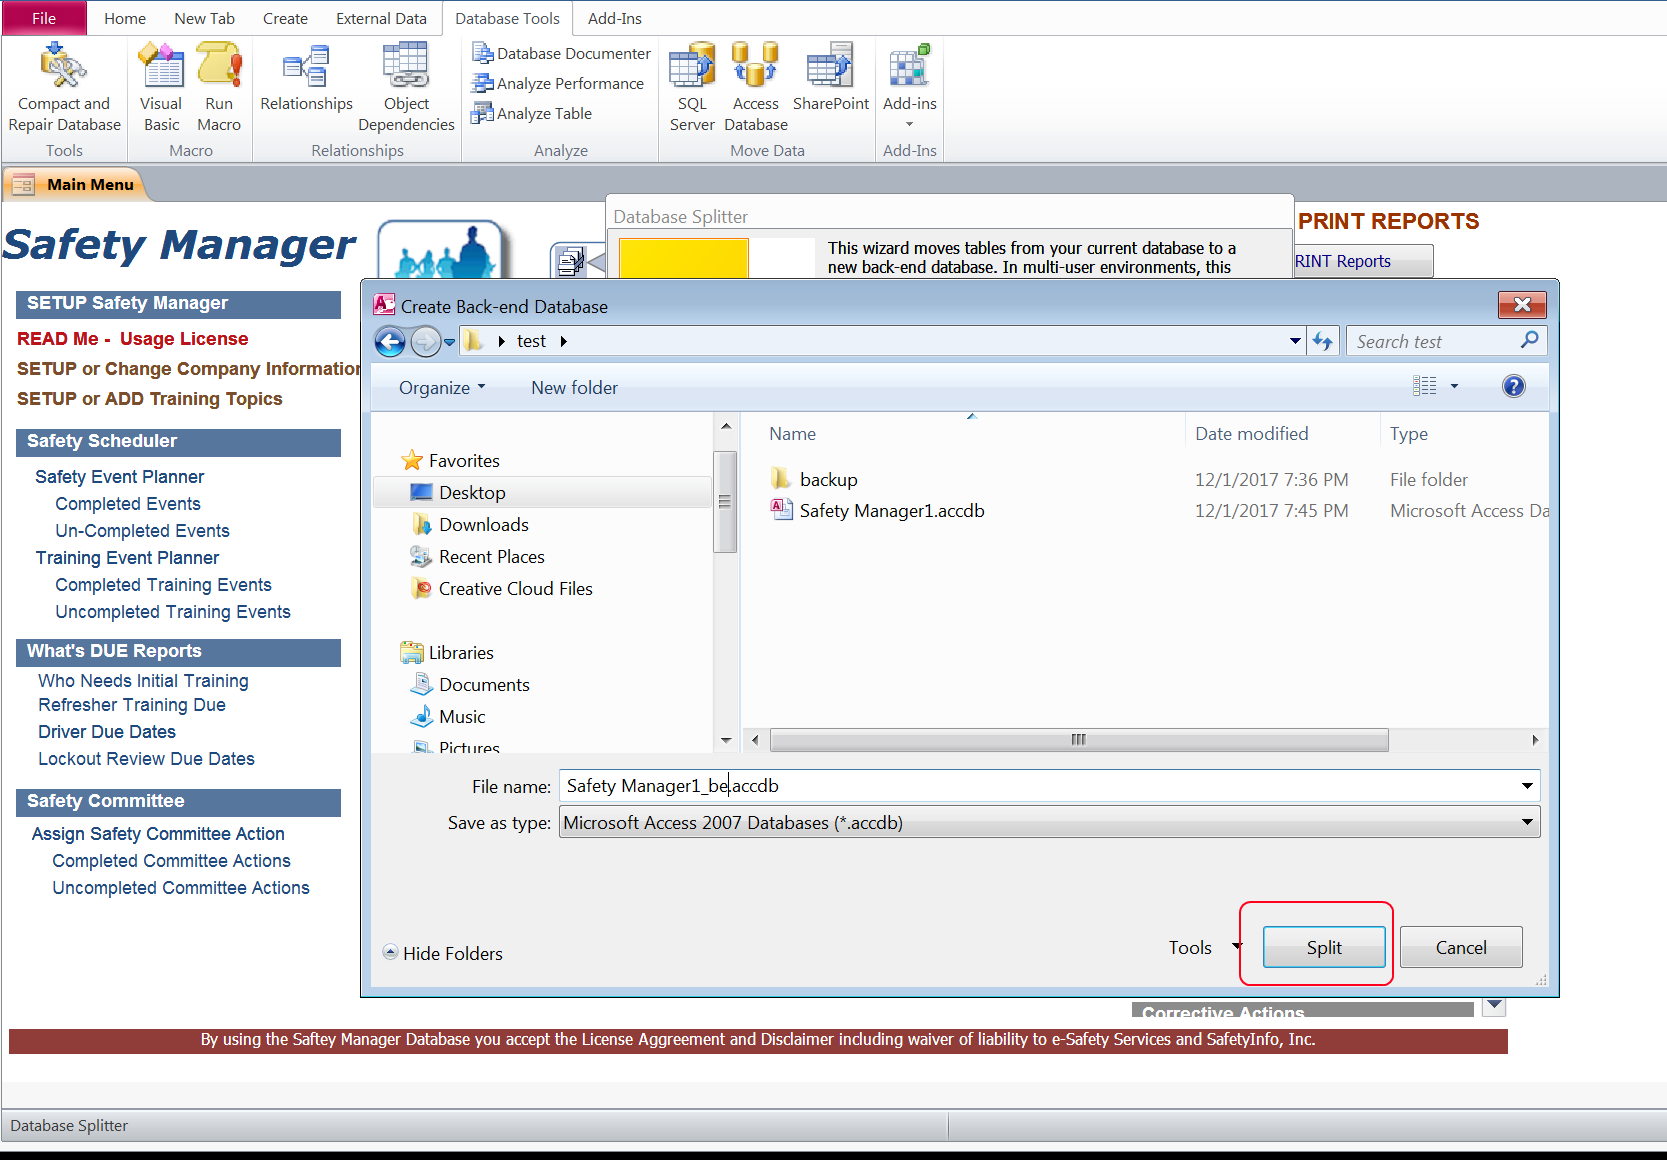This screenshot has height=1160, width=1667.
Task: Click Access Database split icon
Action: 756,88
